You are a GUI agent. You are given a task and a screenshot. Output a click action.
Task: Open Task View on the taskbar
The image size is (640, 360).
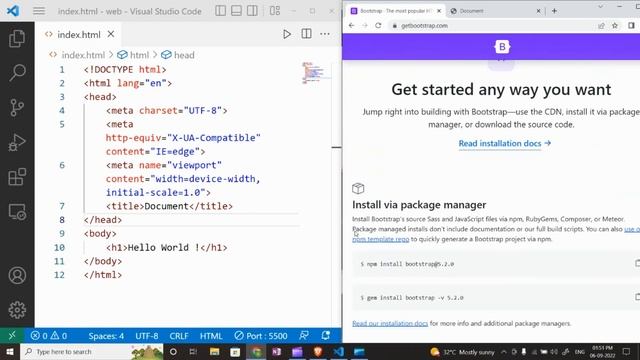(x=193, y=351)
